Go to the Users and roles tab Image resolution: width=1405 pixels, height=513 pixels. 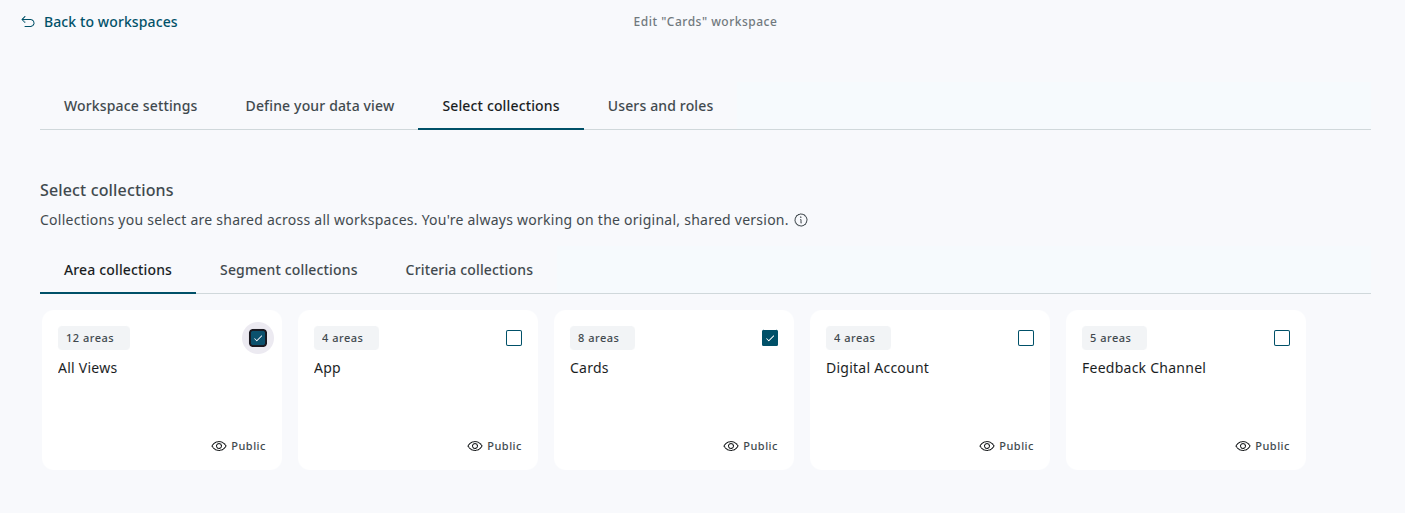pyautogui.click(x=660, y=106)
